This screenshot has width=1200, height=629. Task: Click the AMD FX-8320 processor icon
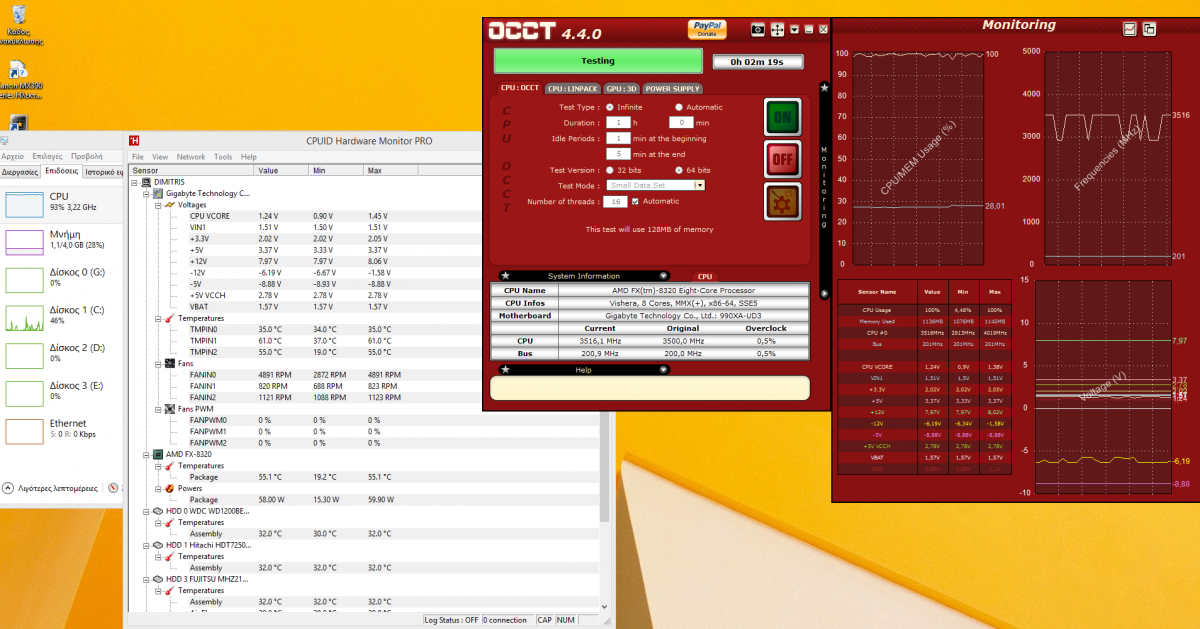[x=158, y=454]
